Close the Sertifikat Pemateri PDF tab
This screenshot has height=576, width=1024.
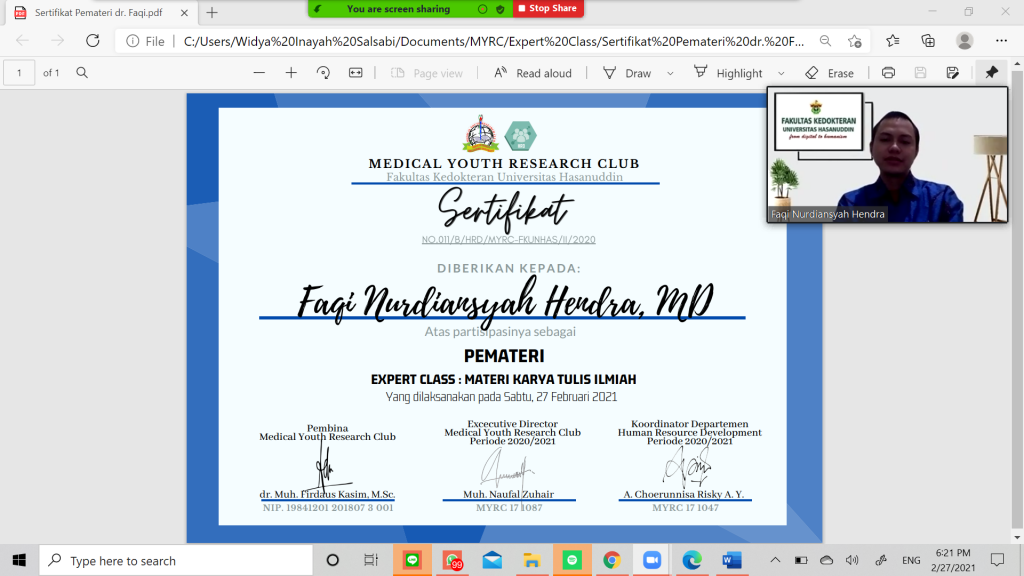(184, 12)
